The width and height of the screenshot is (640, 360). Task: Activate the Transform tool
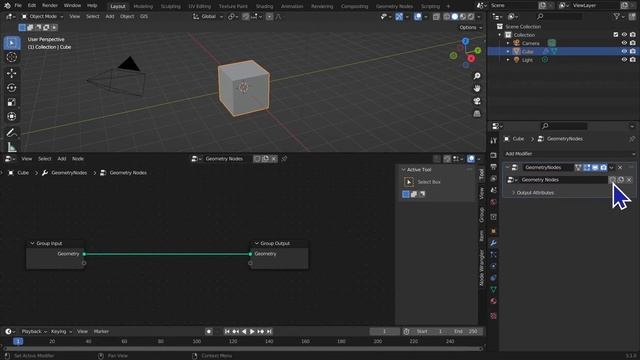12,116
